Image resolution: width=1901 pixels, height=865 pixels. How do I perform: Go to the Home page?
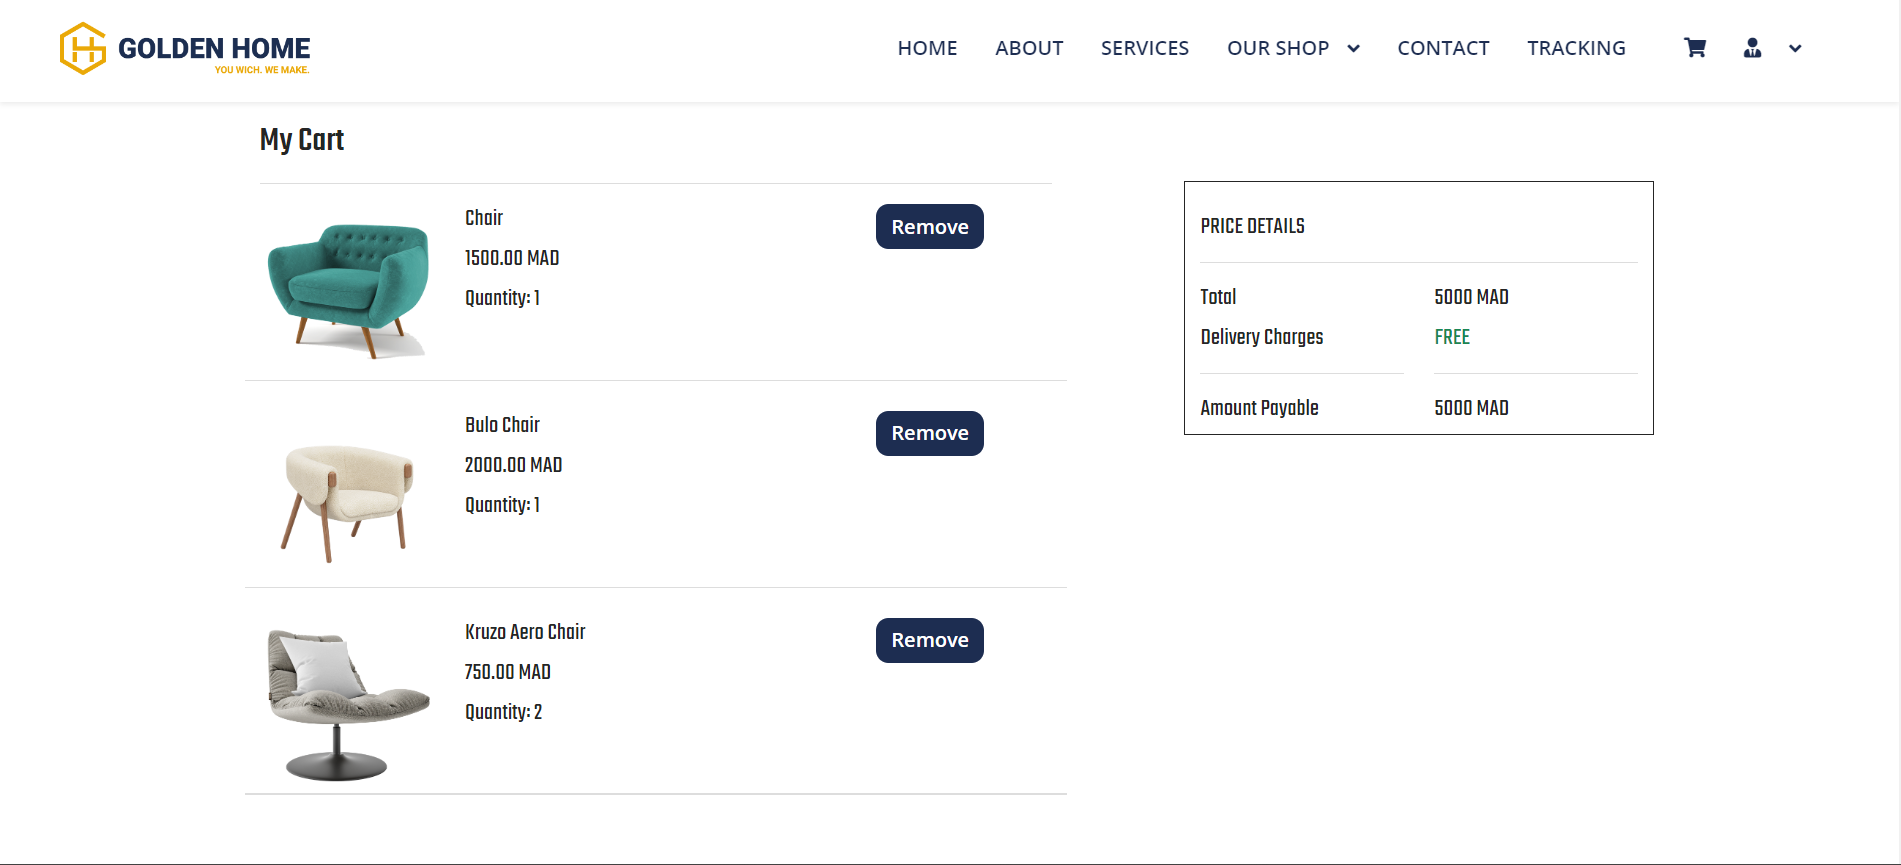(x=927, y=48)
